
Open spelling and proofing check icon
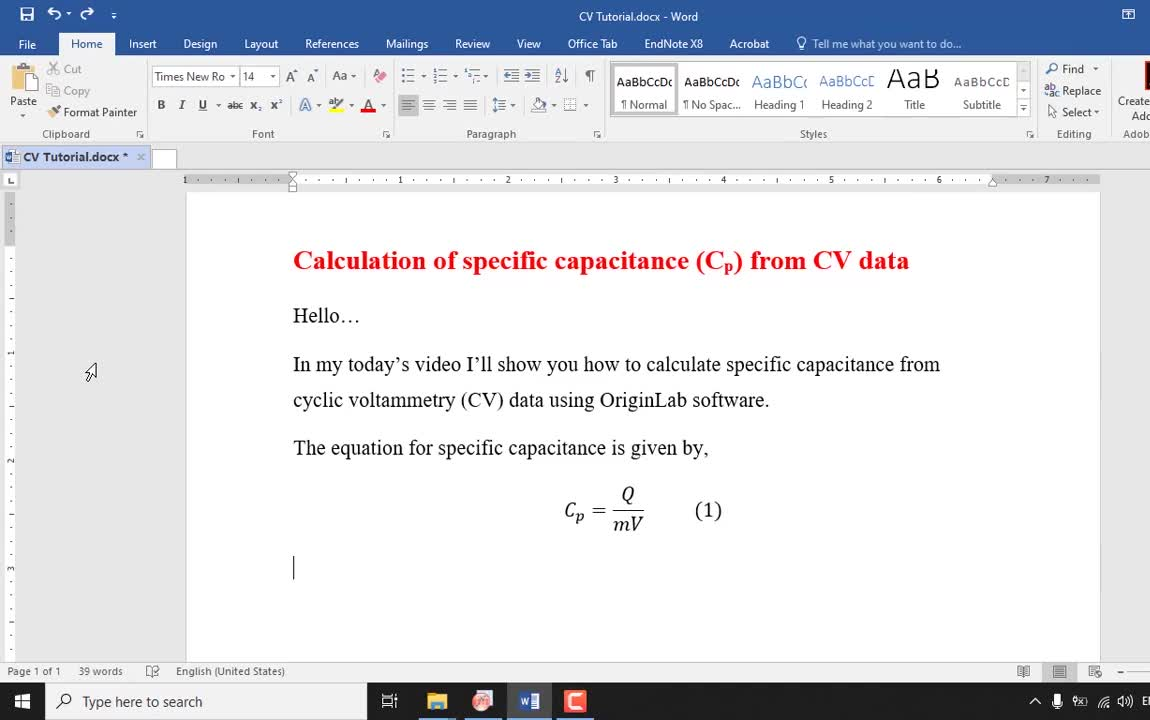coord(152,671)
